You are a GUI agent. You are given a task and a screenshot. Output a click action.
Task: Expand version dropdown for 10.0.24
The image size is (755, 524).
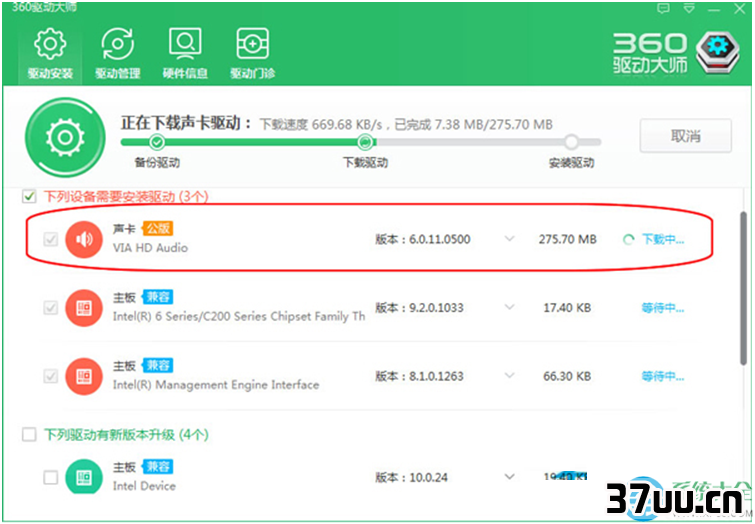(509, 477)
